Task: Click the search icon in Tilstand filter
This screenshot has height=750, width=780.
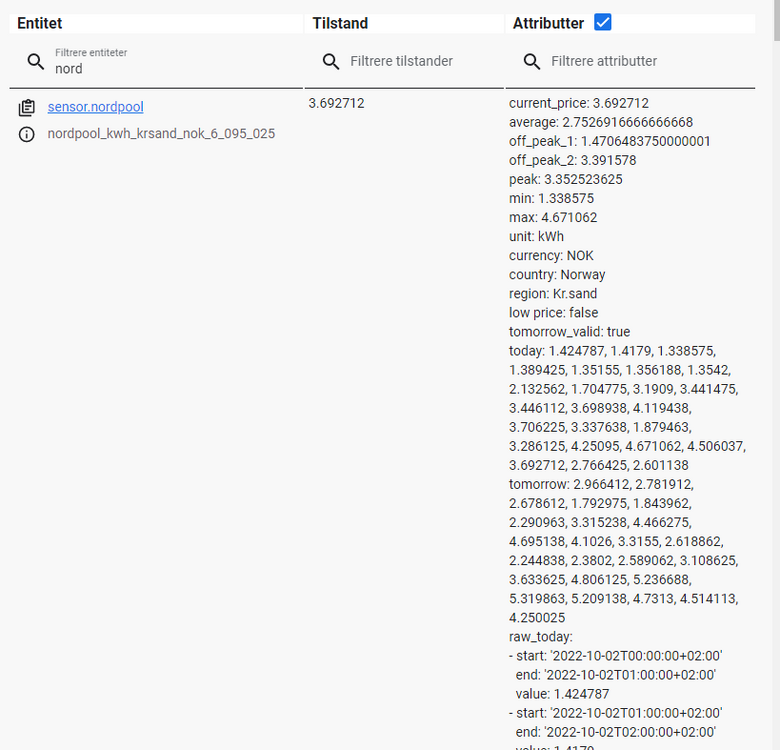Action: [331, 62]
